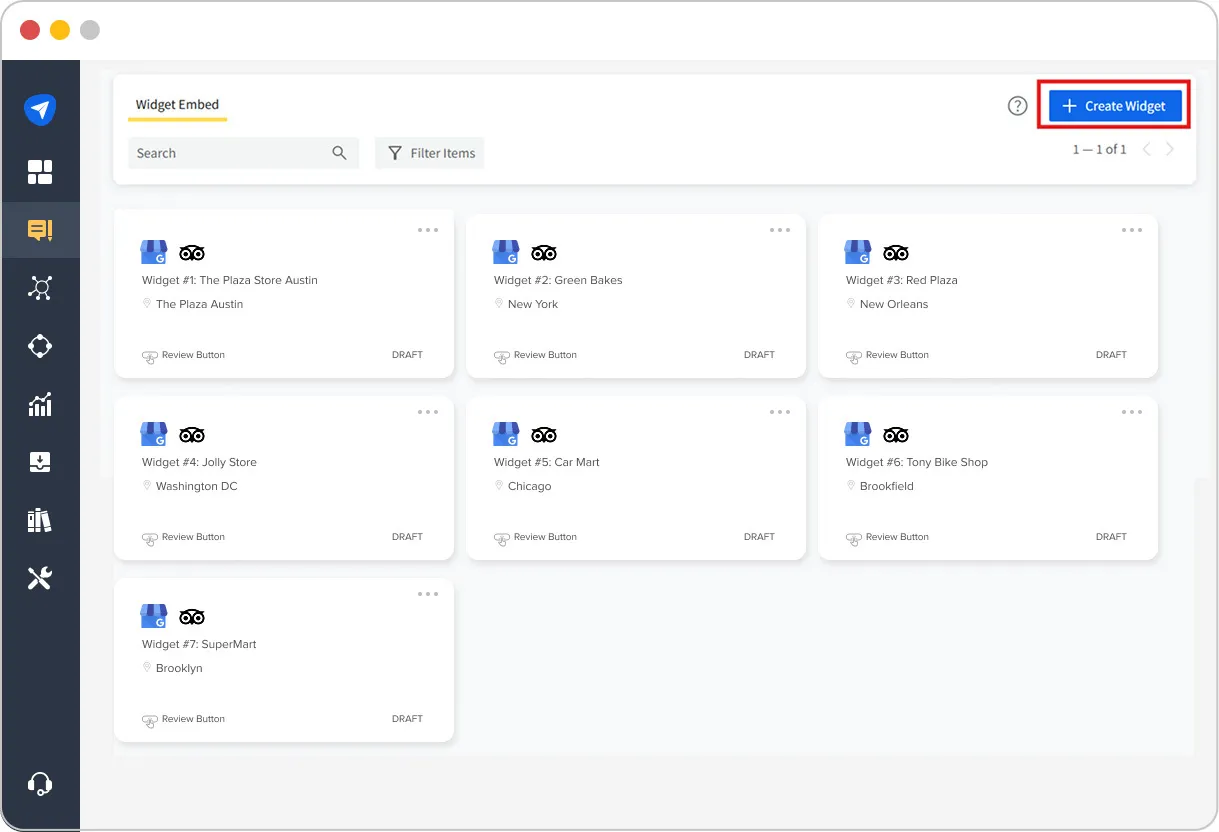
Task: Click the support headset icon at sidebar bottom
Action: point(41,783)
